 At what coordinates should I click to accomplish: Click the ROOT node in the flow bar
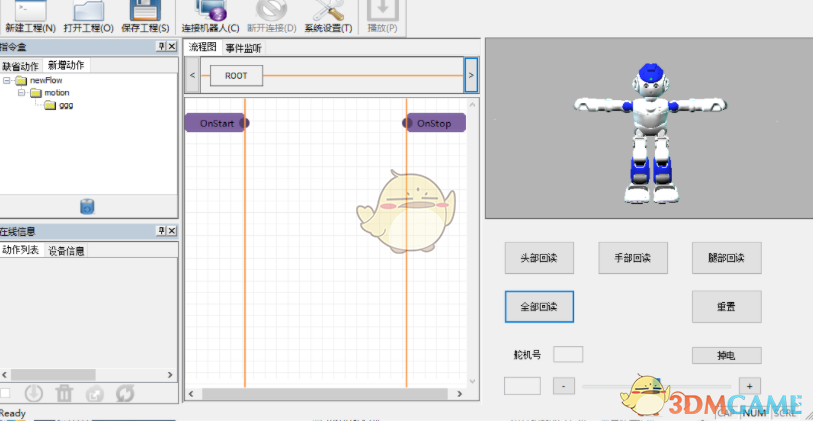(236, 76)
